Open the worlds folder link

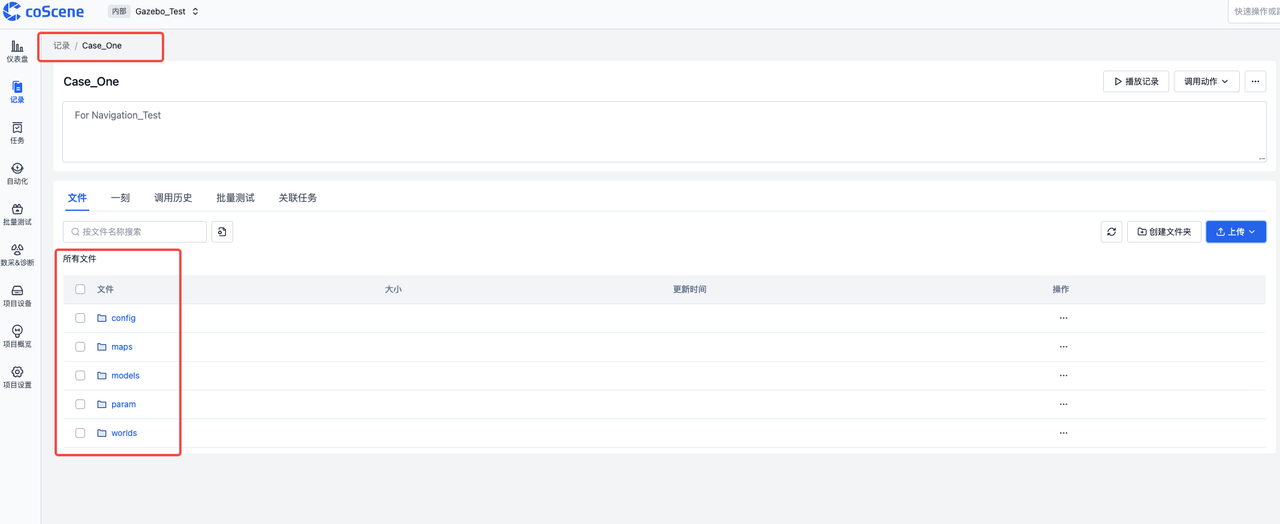(x=124, y=433)
